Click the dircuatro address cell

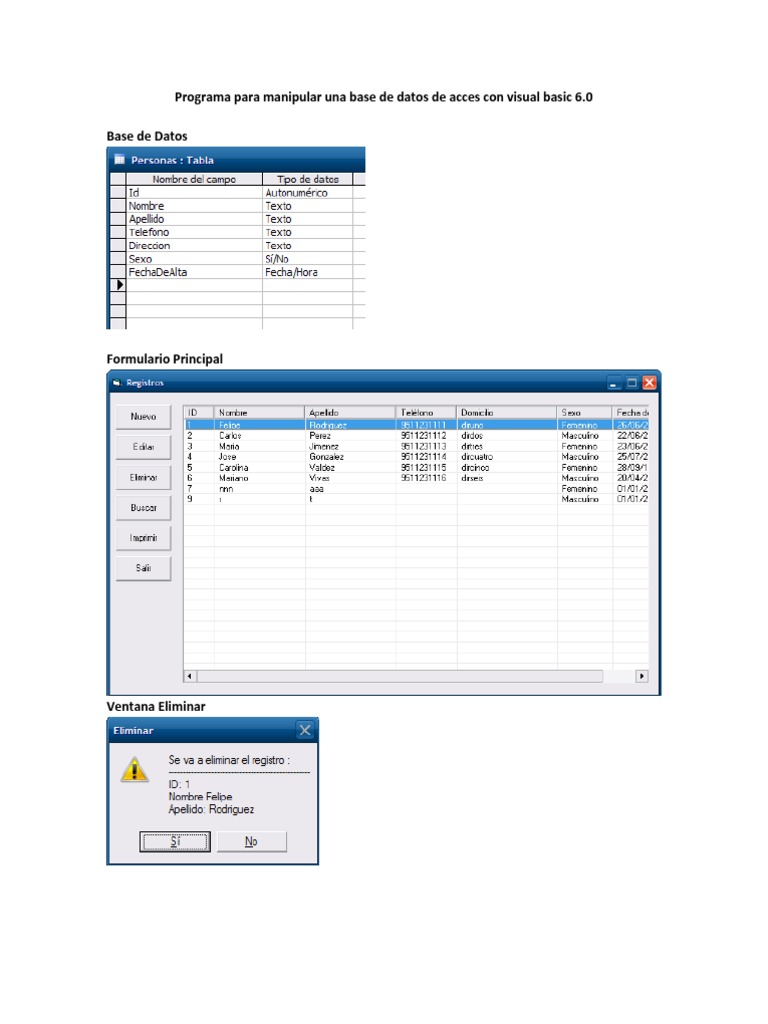[507, 456]
